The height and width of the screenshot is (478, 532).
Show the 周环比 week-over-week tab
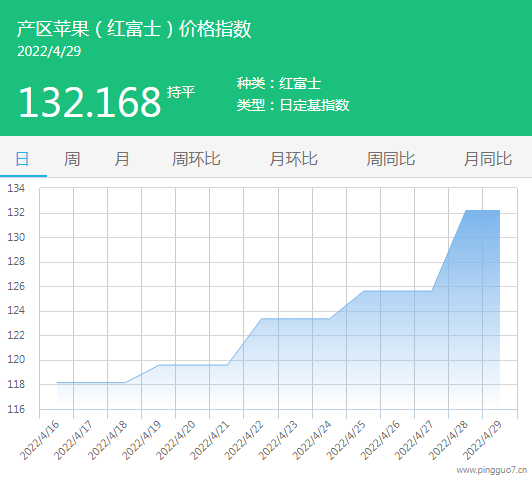click(x=196, y=159)
